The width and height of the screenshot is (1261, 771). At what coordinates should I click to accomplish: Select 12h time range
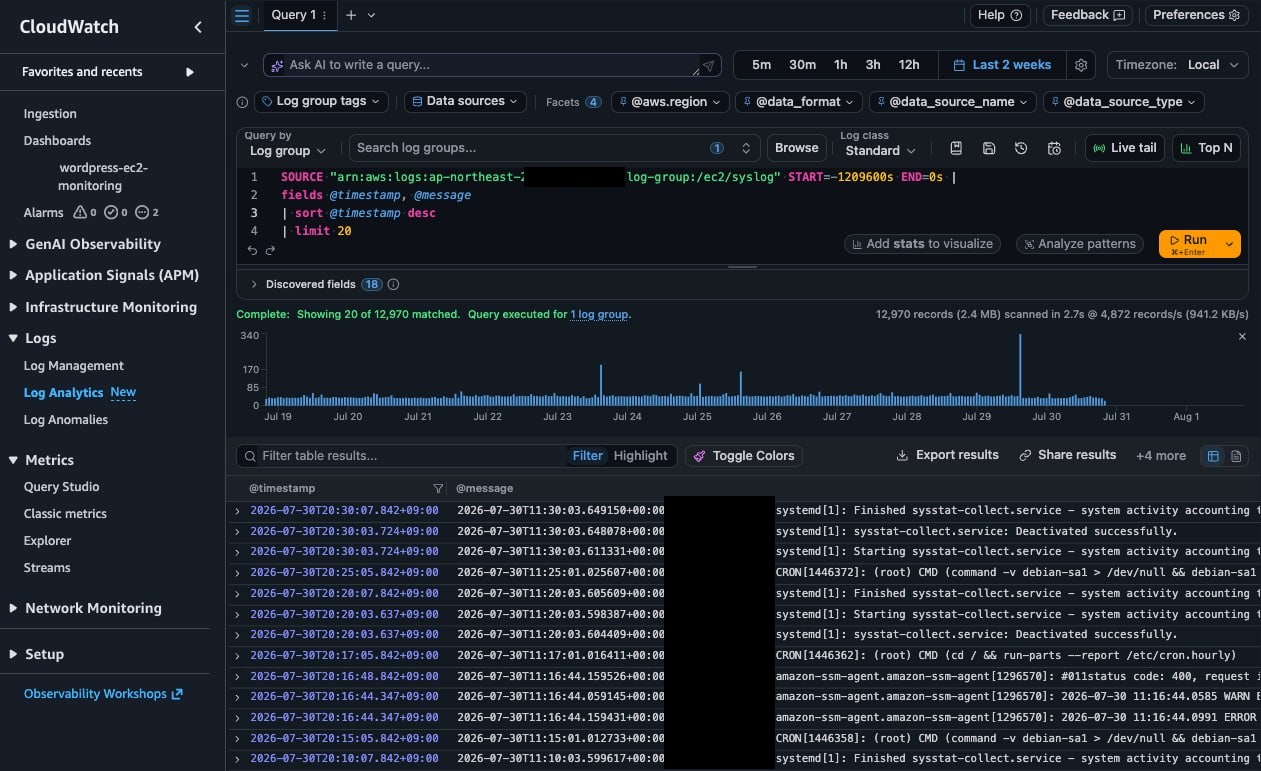coord(909,65)
